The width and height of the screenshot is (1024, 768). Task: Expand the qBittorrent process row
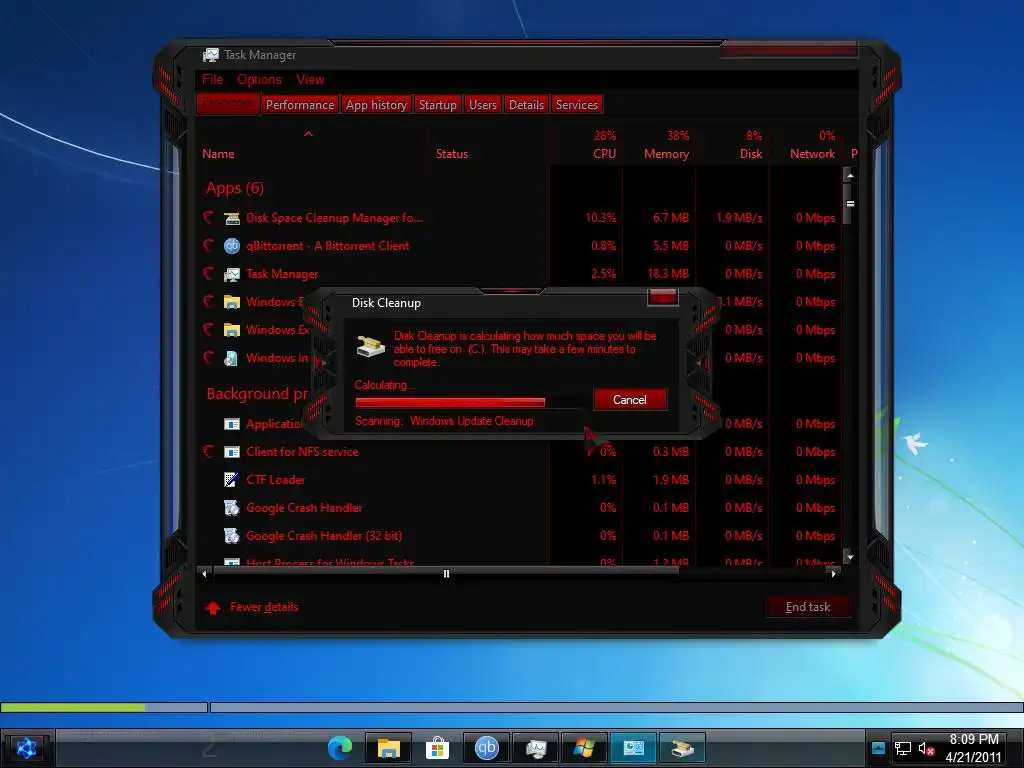[x=208, y=246]
